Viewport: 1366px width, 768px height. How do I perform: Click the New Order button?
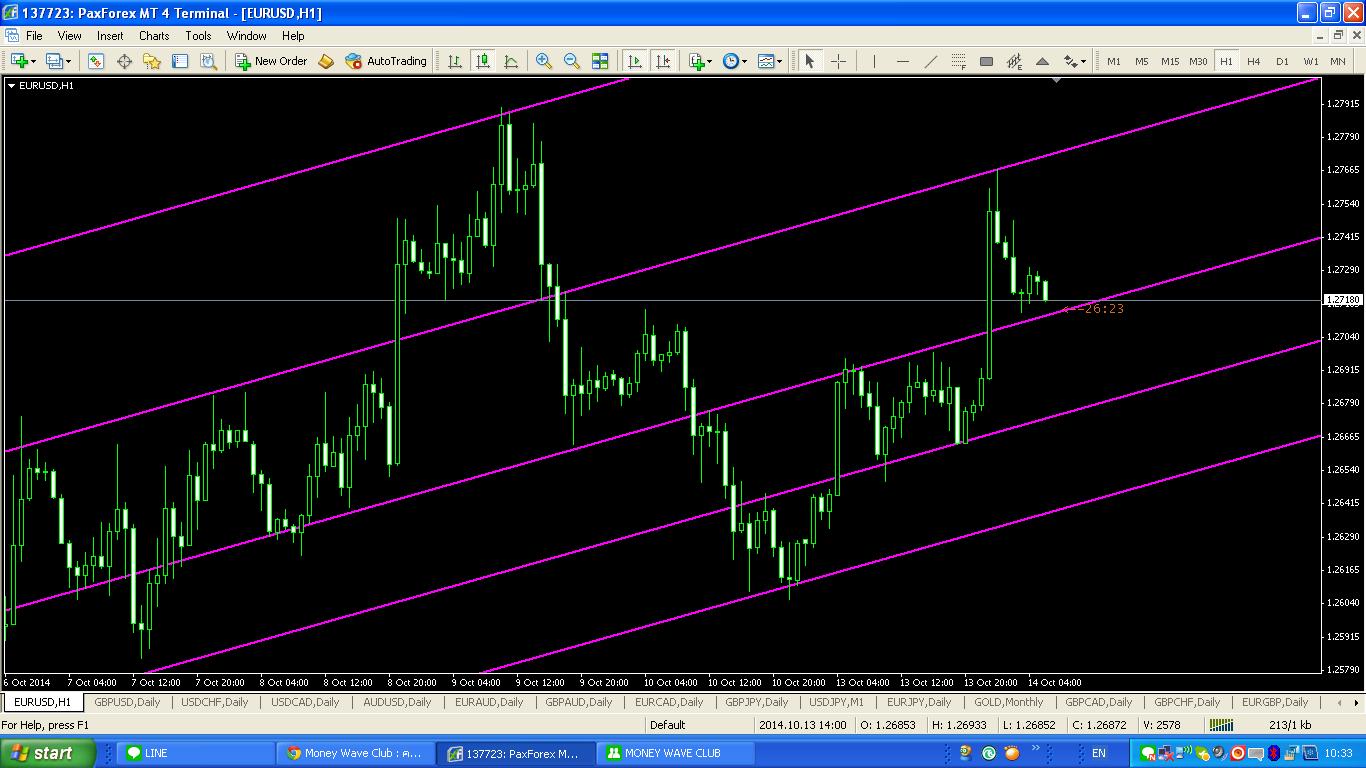click(x=271, y=61)
